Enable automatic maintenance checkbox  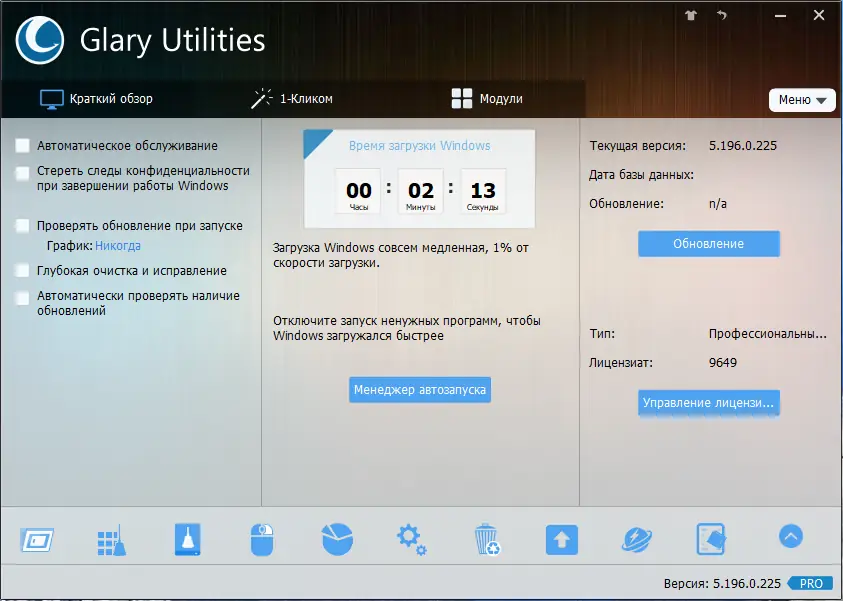[x=21, y=145]
